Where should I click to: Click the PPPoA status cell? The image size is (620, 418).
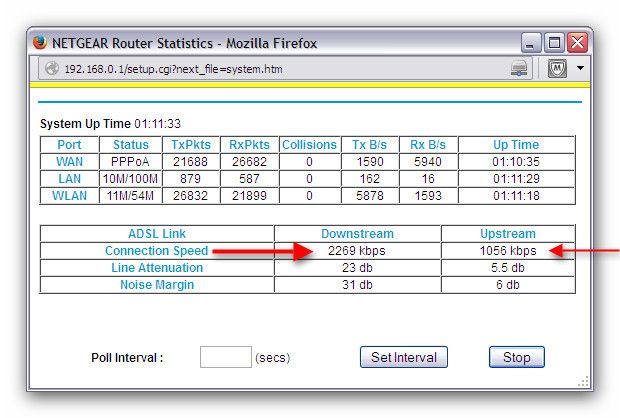click(130, 162)
